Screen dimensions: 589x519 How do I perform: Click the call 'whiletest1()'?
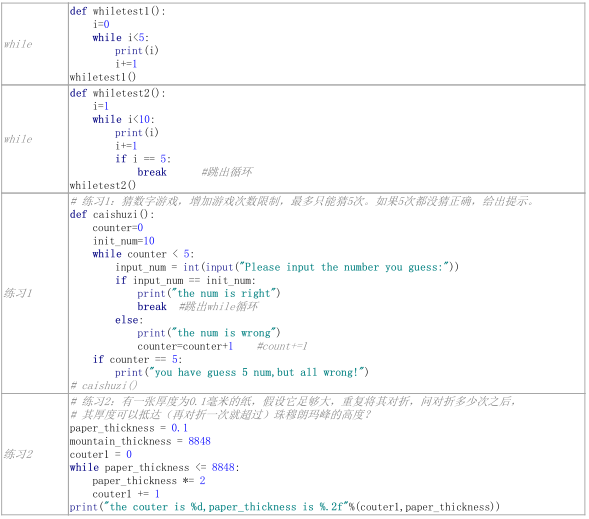103,77
